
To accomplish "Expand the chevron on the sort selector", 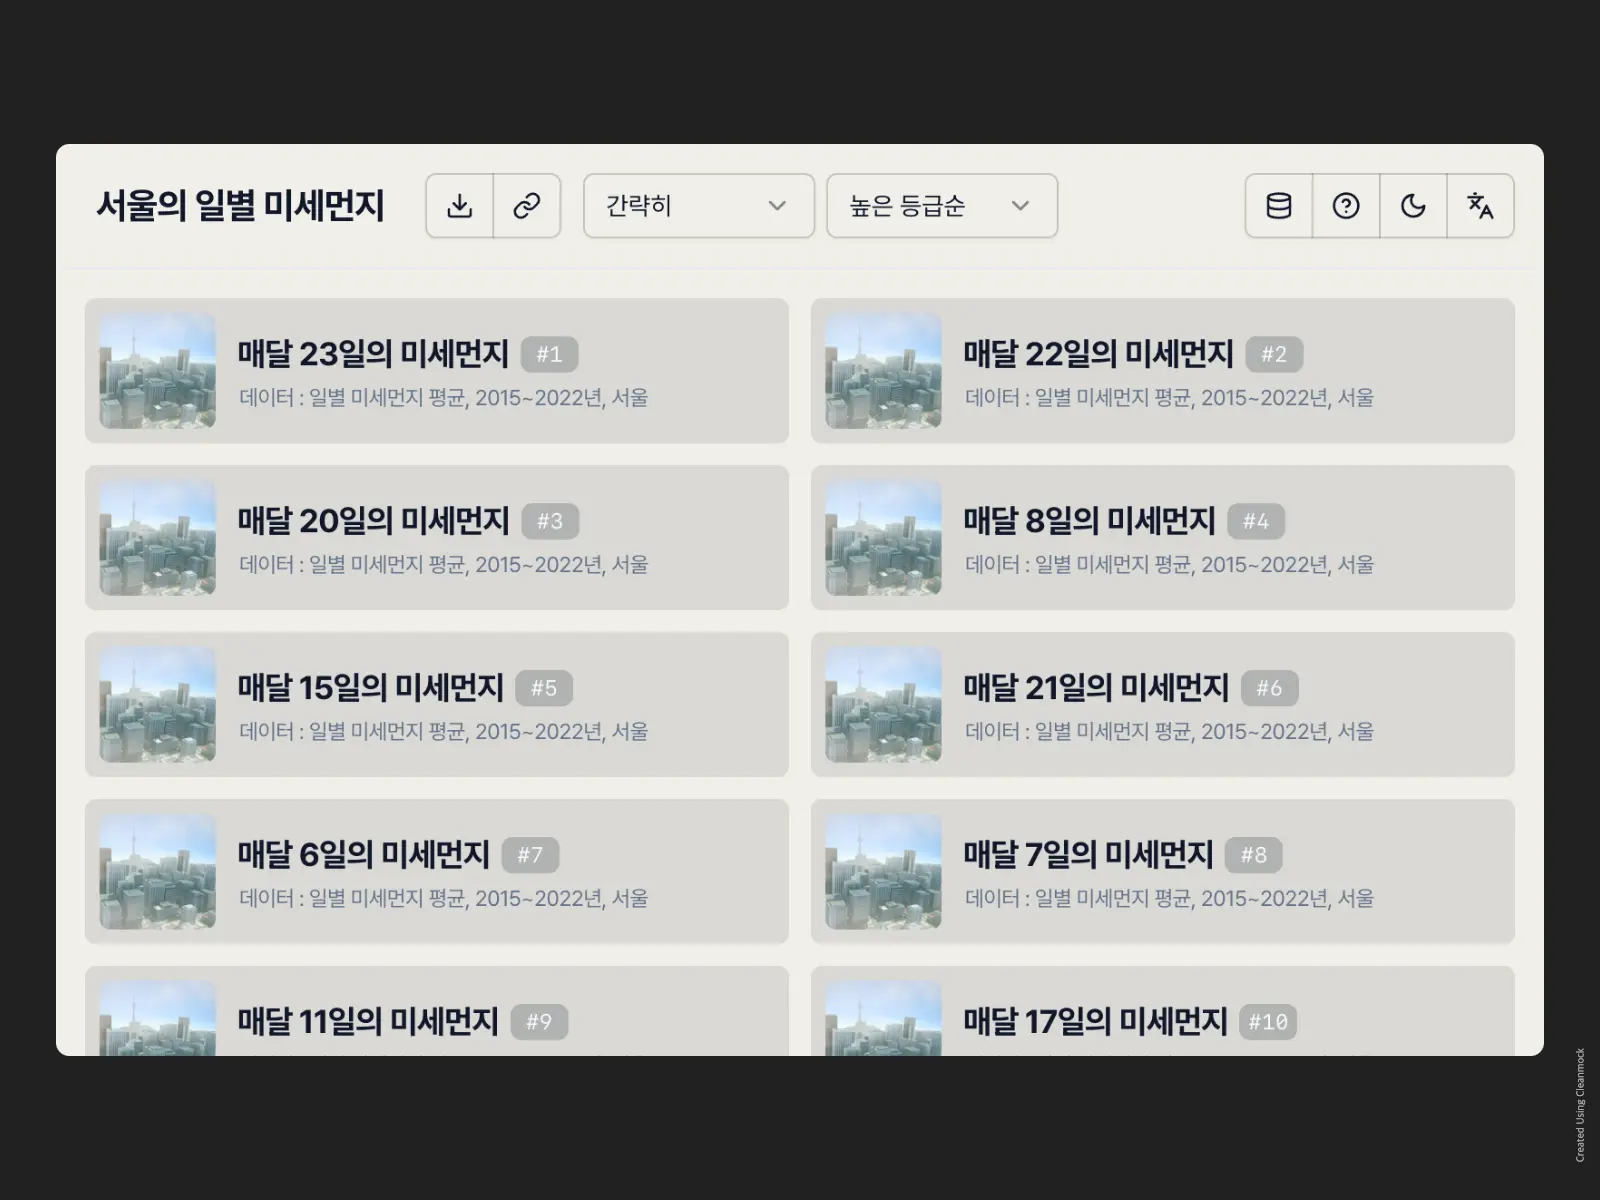I will (1021, 206).
